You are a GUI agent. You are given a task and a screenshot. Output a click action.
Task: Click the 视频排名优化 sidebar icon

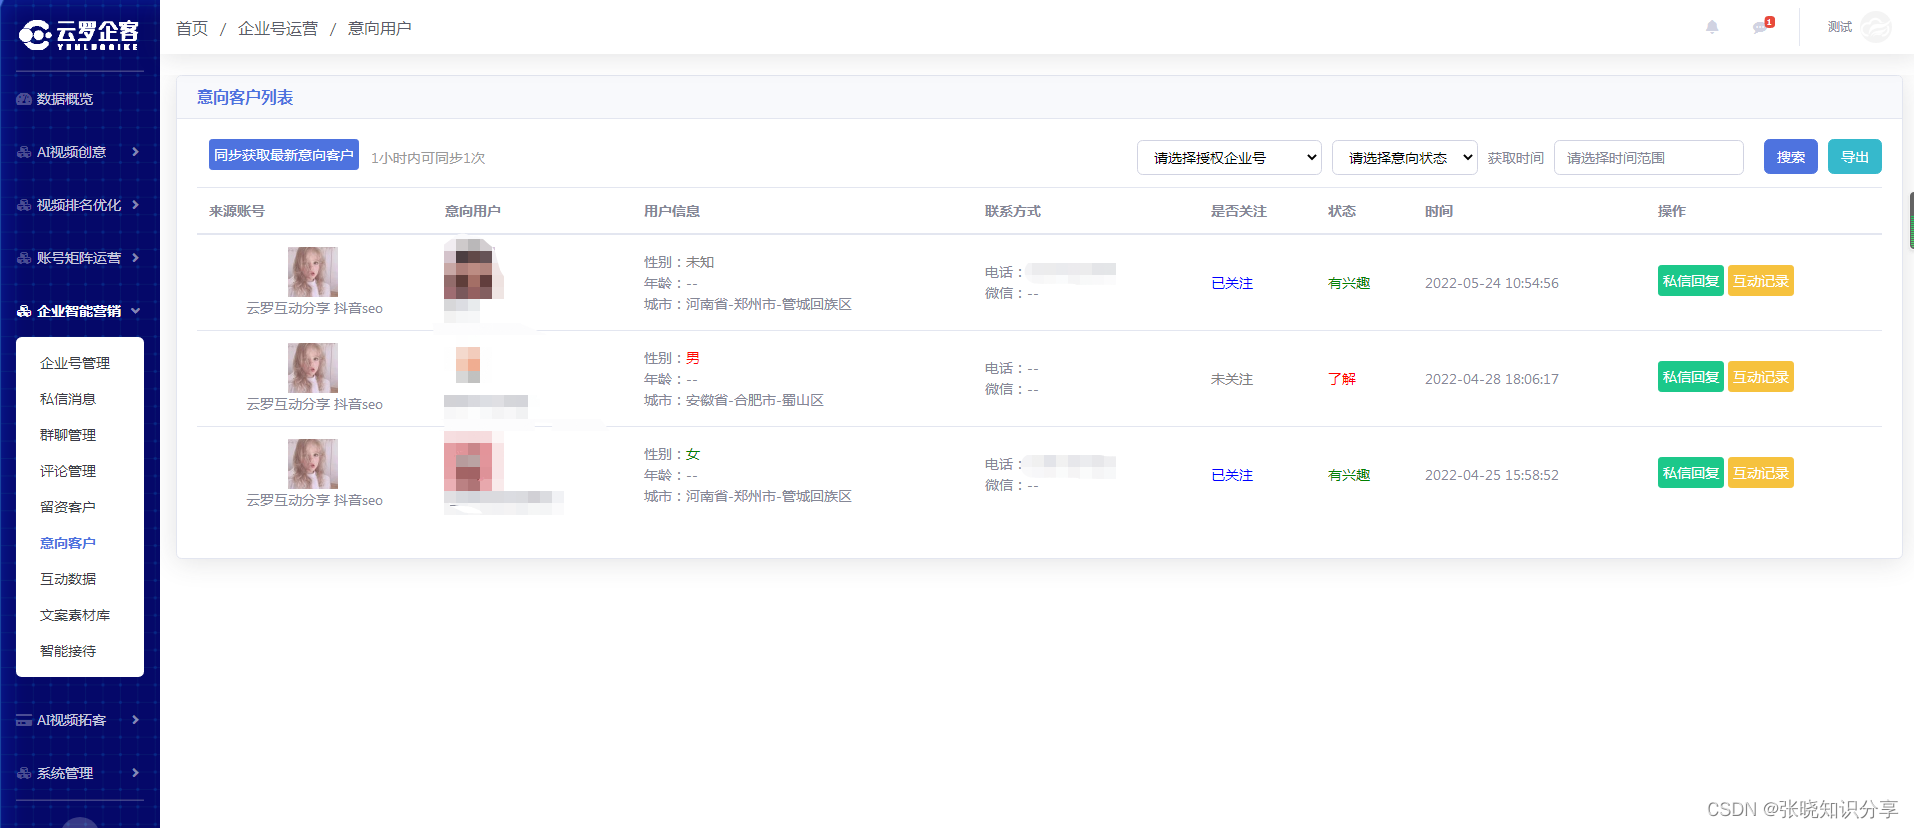click(24, 205)
